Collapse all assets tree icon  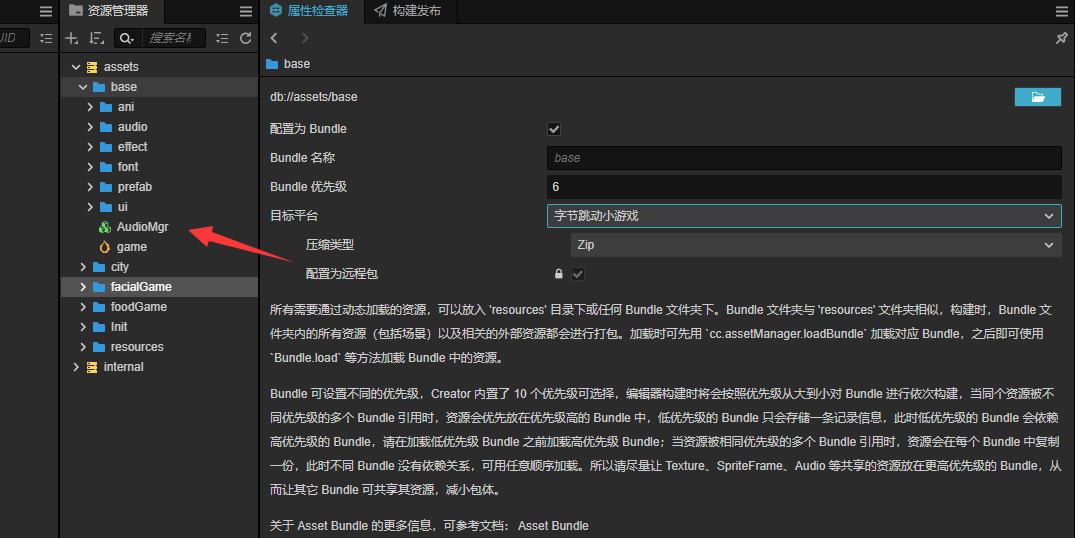point(222,38)
